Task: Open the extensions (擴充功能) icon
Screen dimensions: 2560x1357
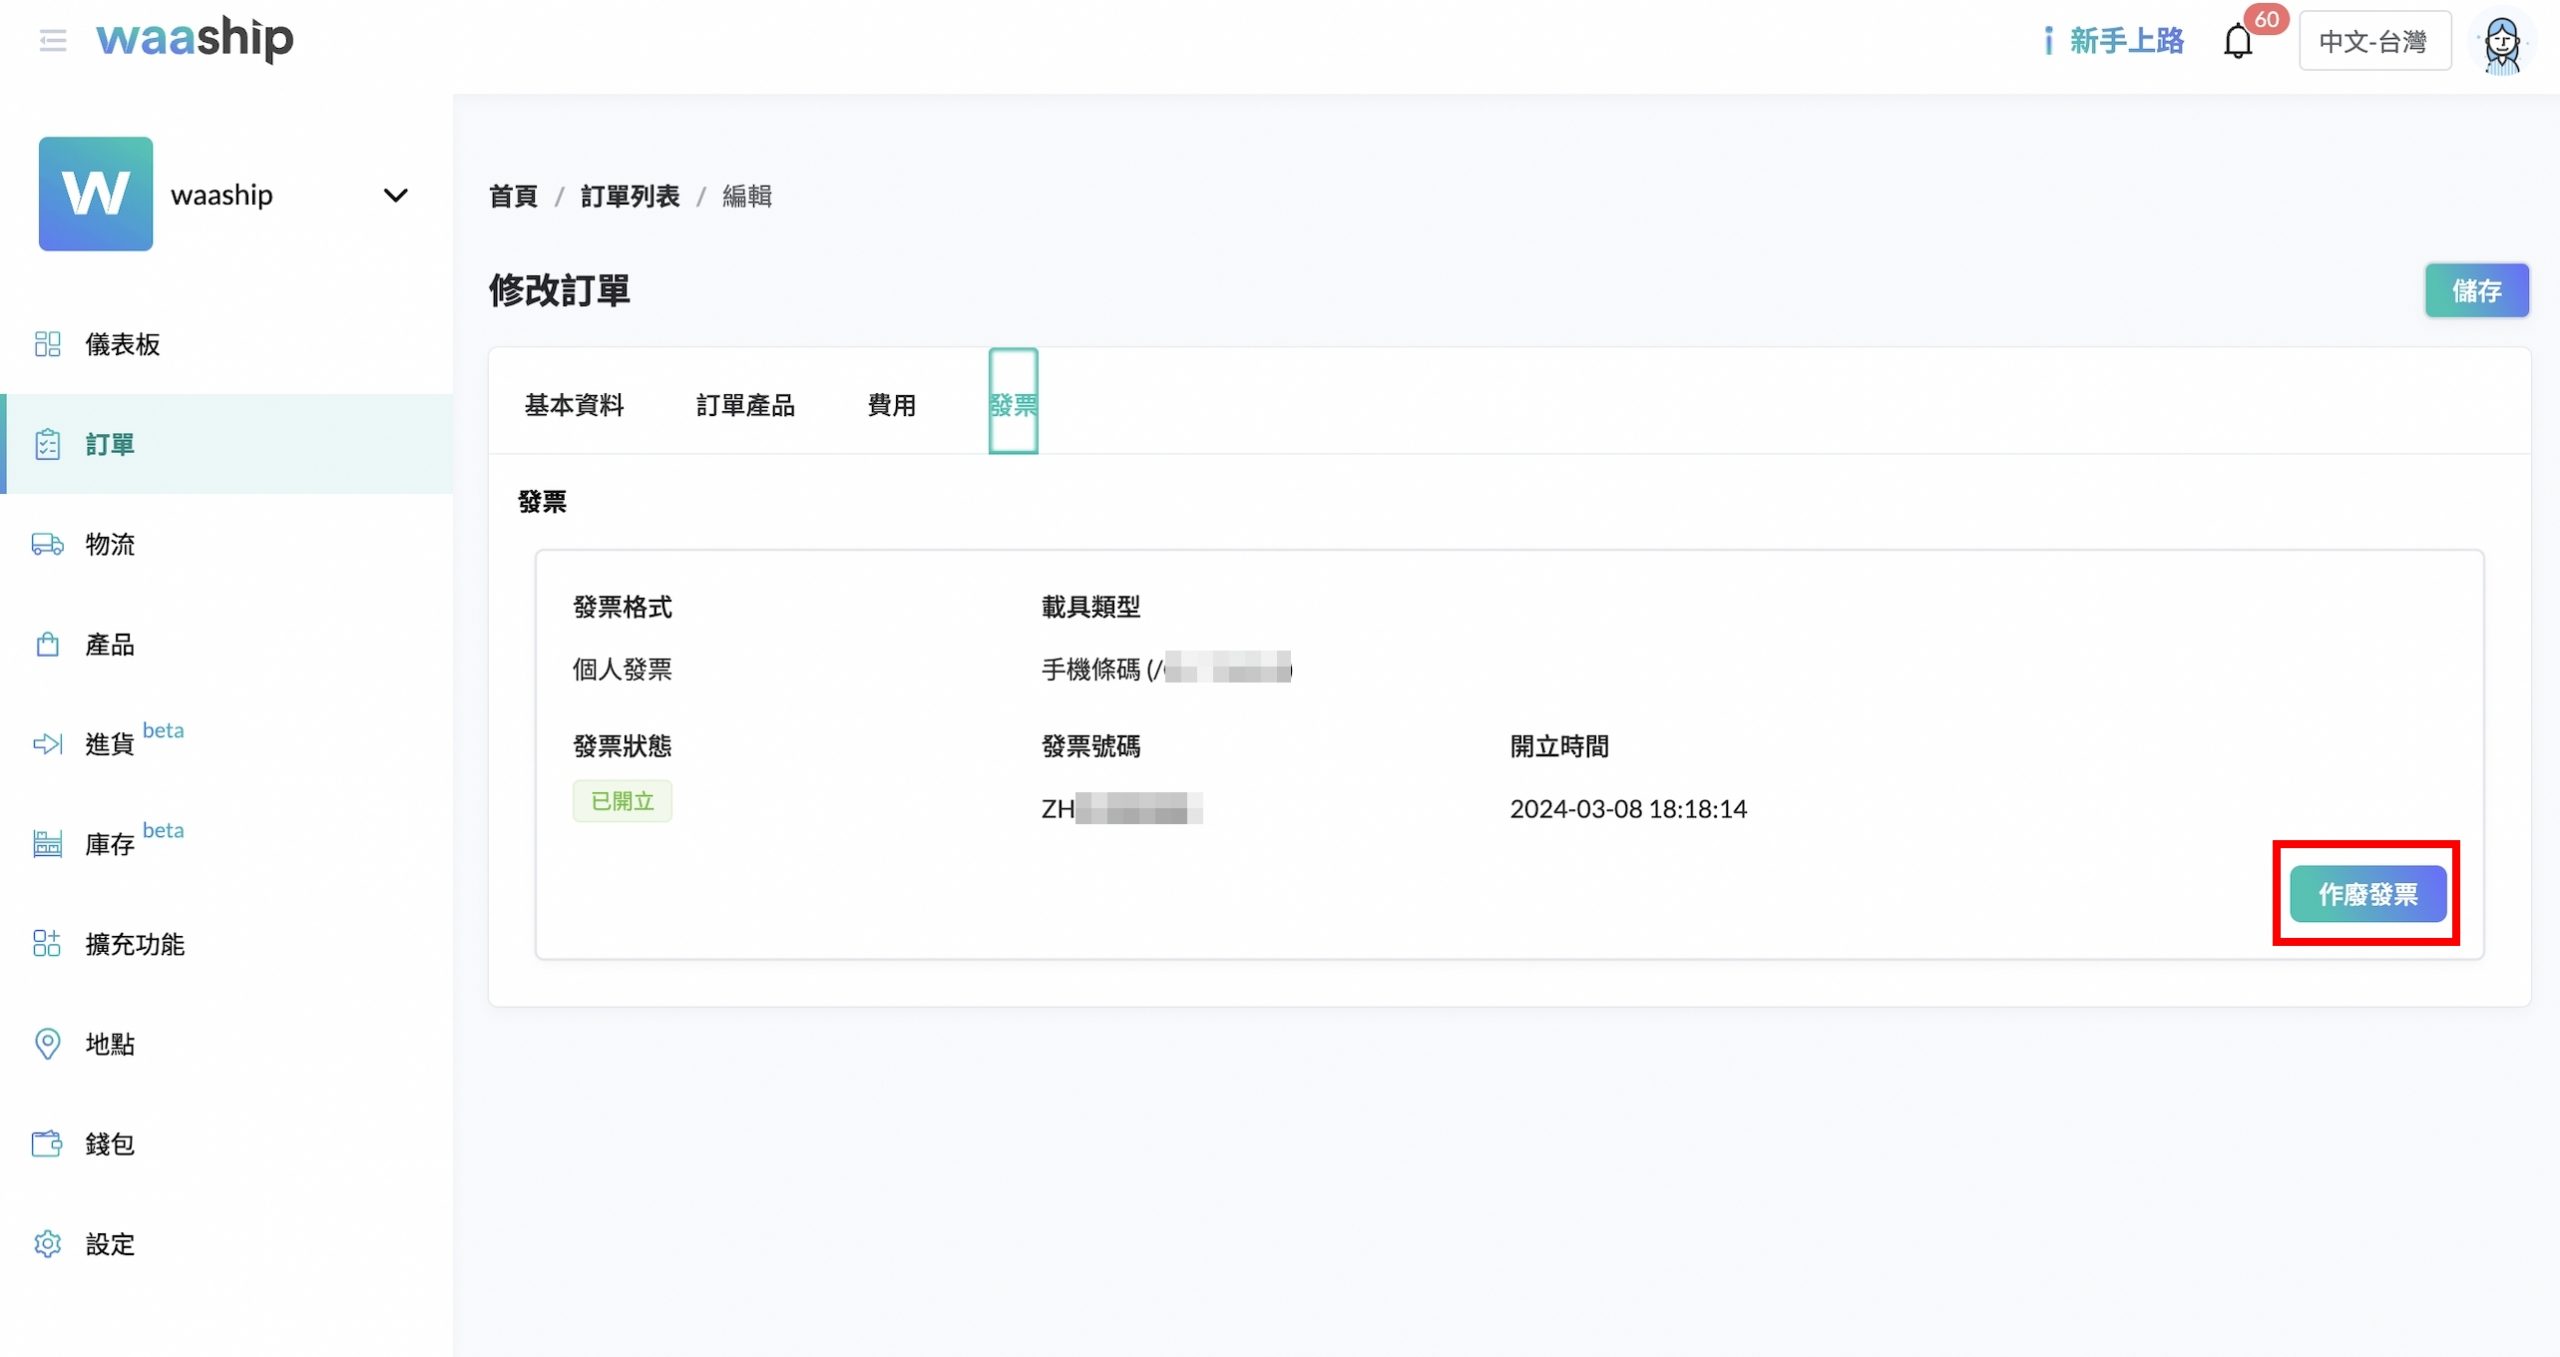Action: (x=47, y=944)
